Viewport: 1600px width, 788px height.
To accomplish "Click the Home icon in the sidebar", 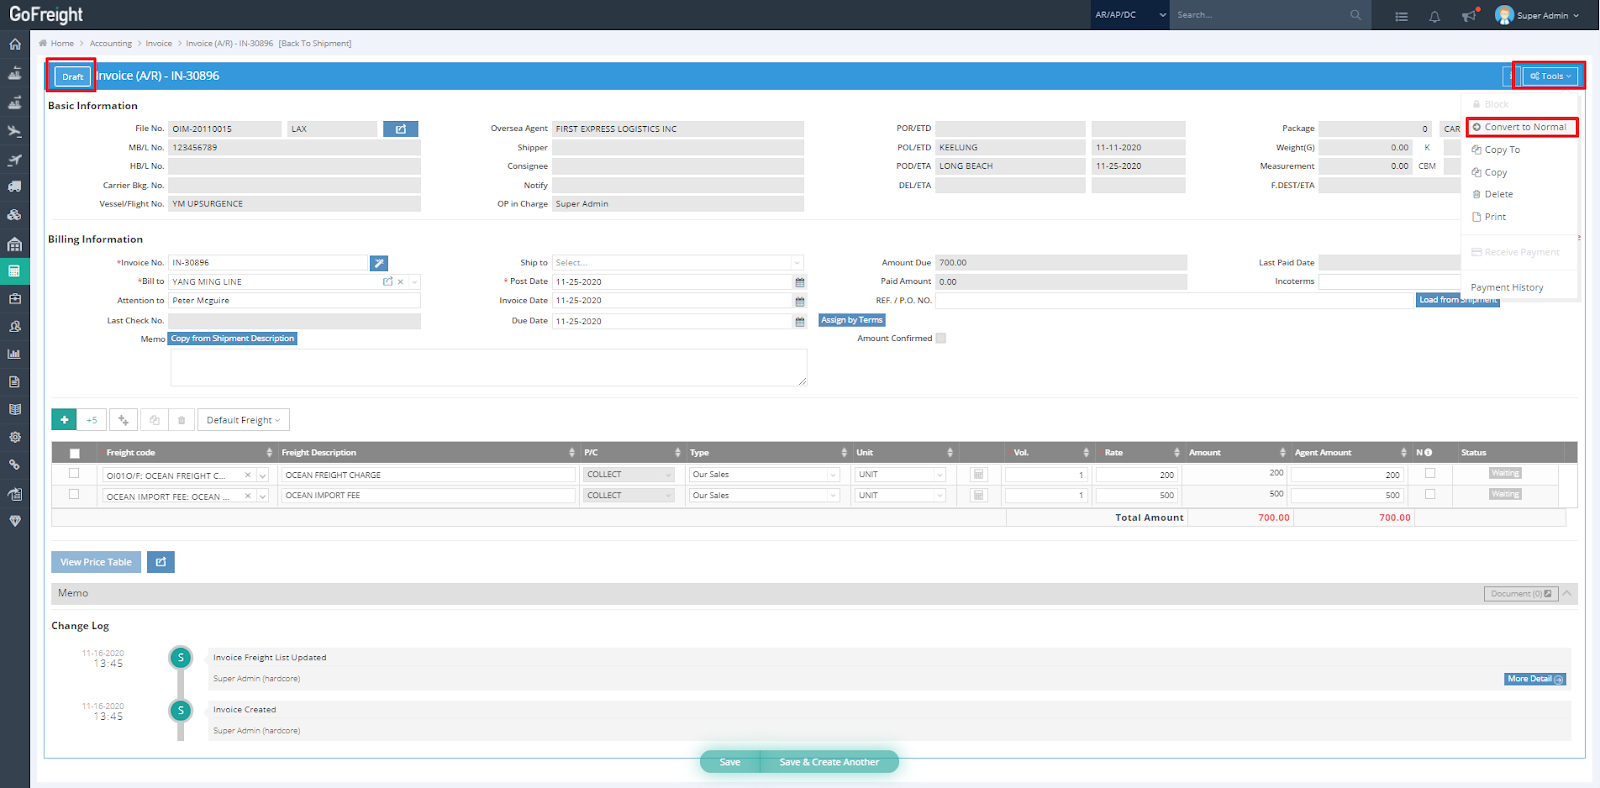I will [15, 44].
